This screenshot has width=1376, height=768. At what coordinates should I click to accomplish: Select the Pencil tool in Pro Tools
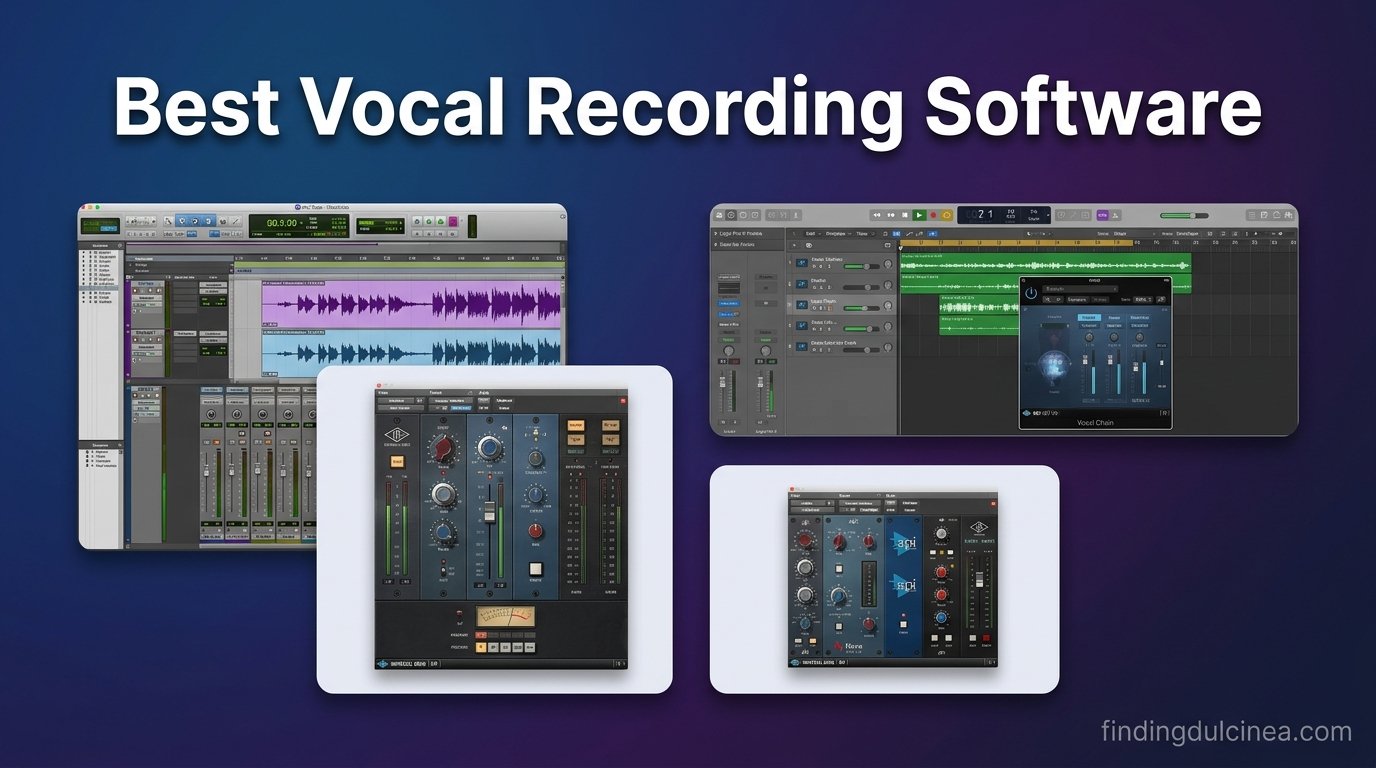click(x=236, y=221)
